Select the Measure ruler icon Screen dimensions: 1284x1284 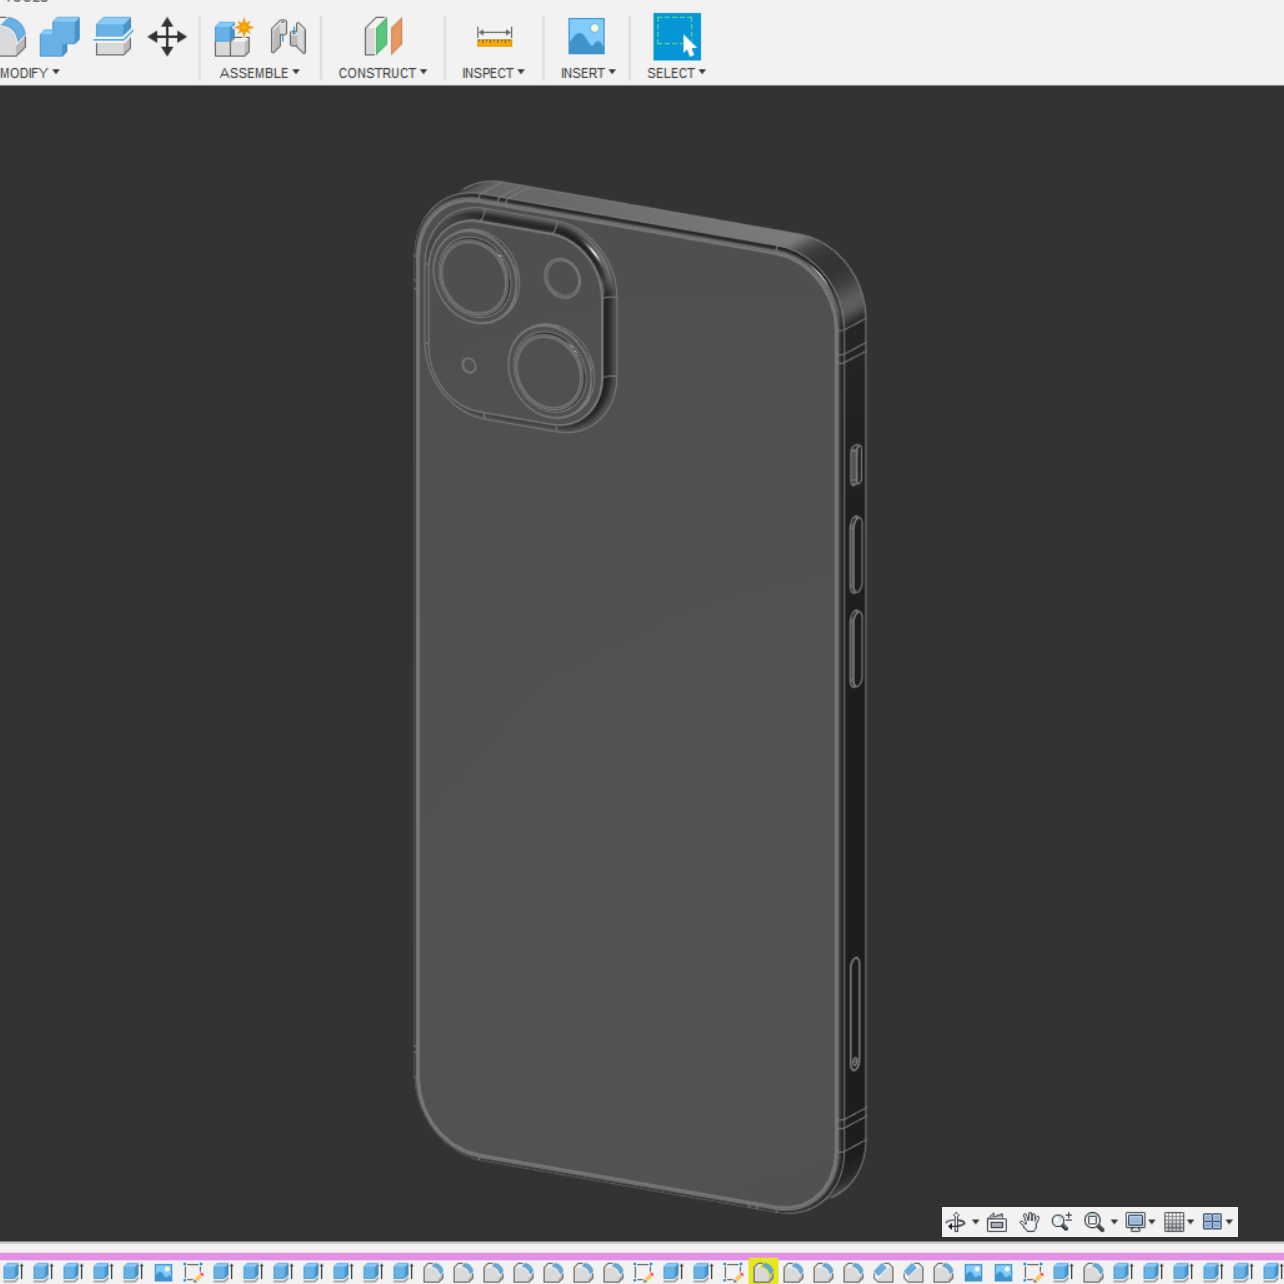coord(494,37)
